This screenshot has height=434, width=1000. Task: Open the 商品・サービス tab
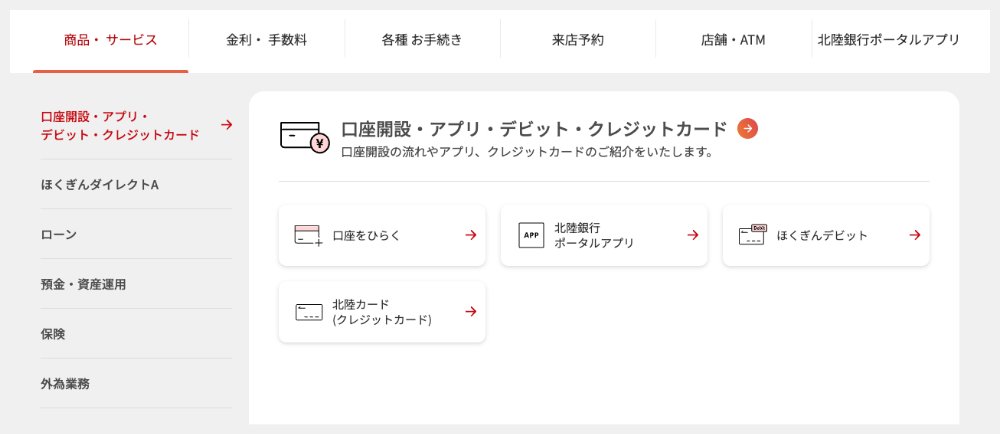(x=110, y=41)
